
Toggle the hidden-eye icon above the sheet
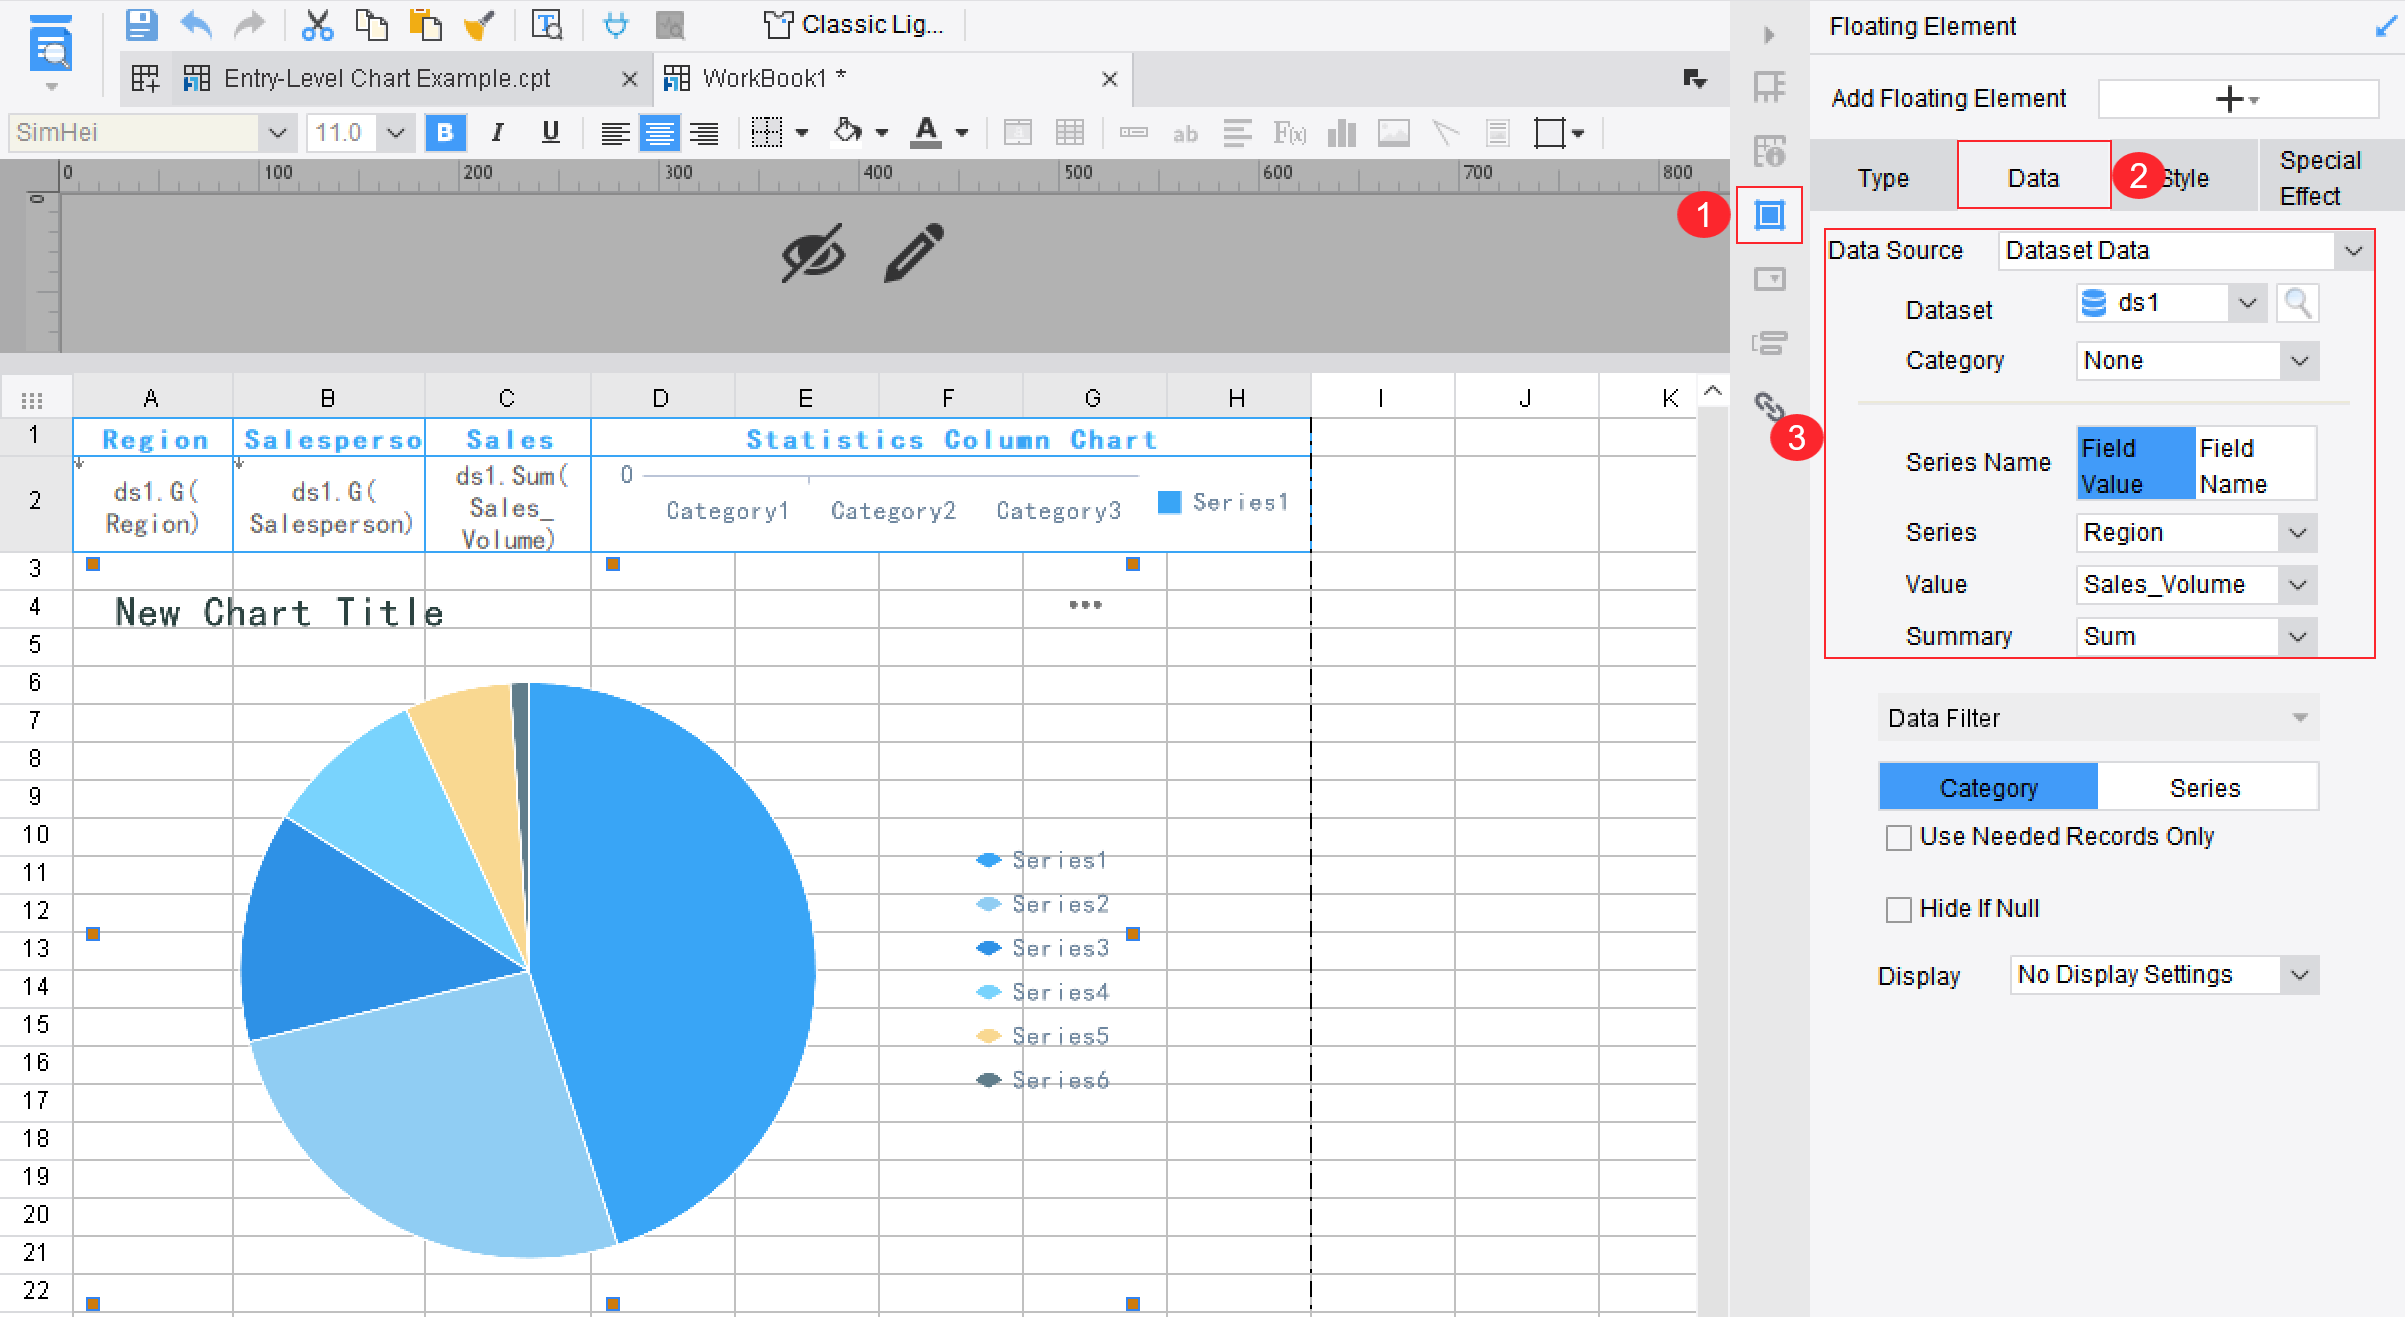coord(813,252)
